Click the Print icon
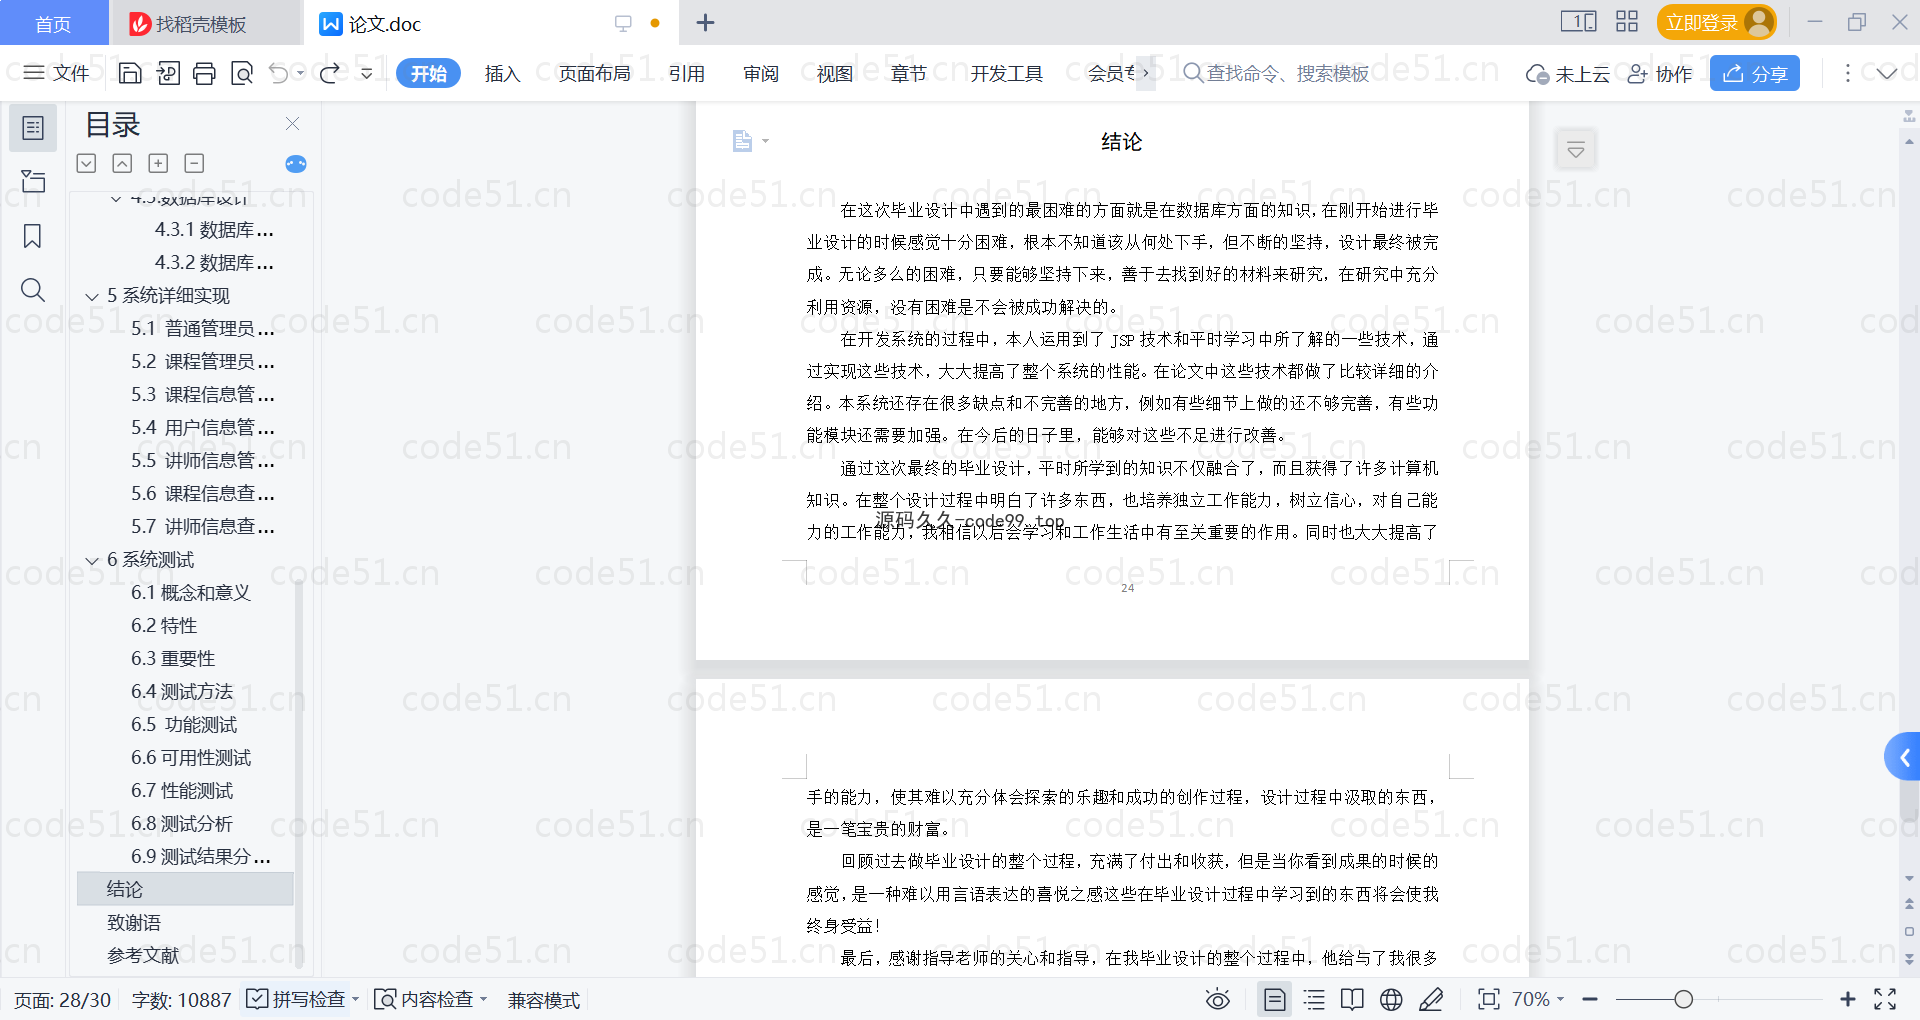The image size is (1920, 1020). point(205,73)
